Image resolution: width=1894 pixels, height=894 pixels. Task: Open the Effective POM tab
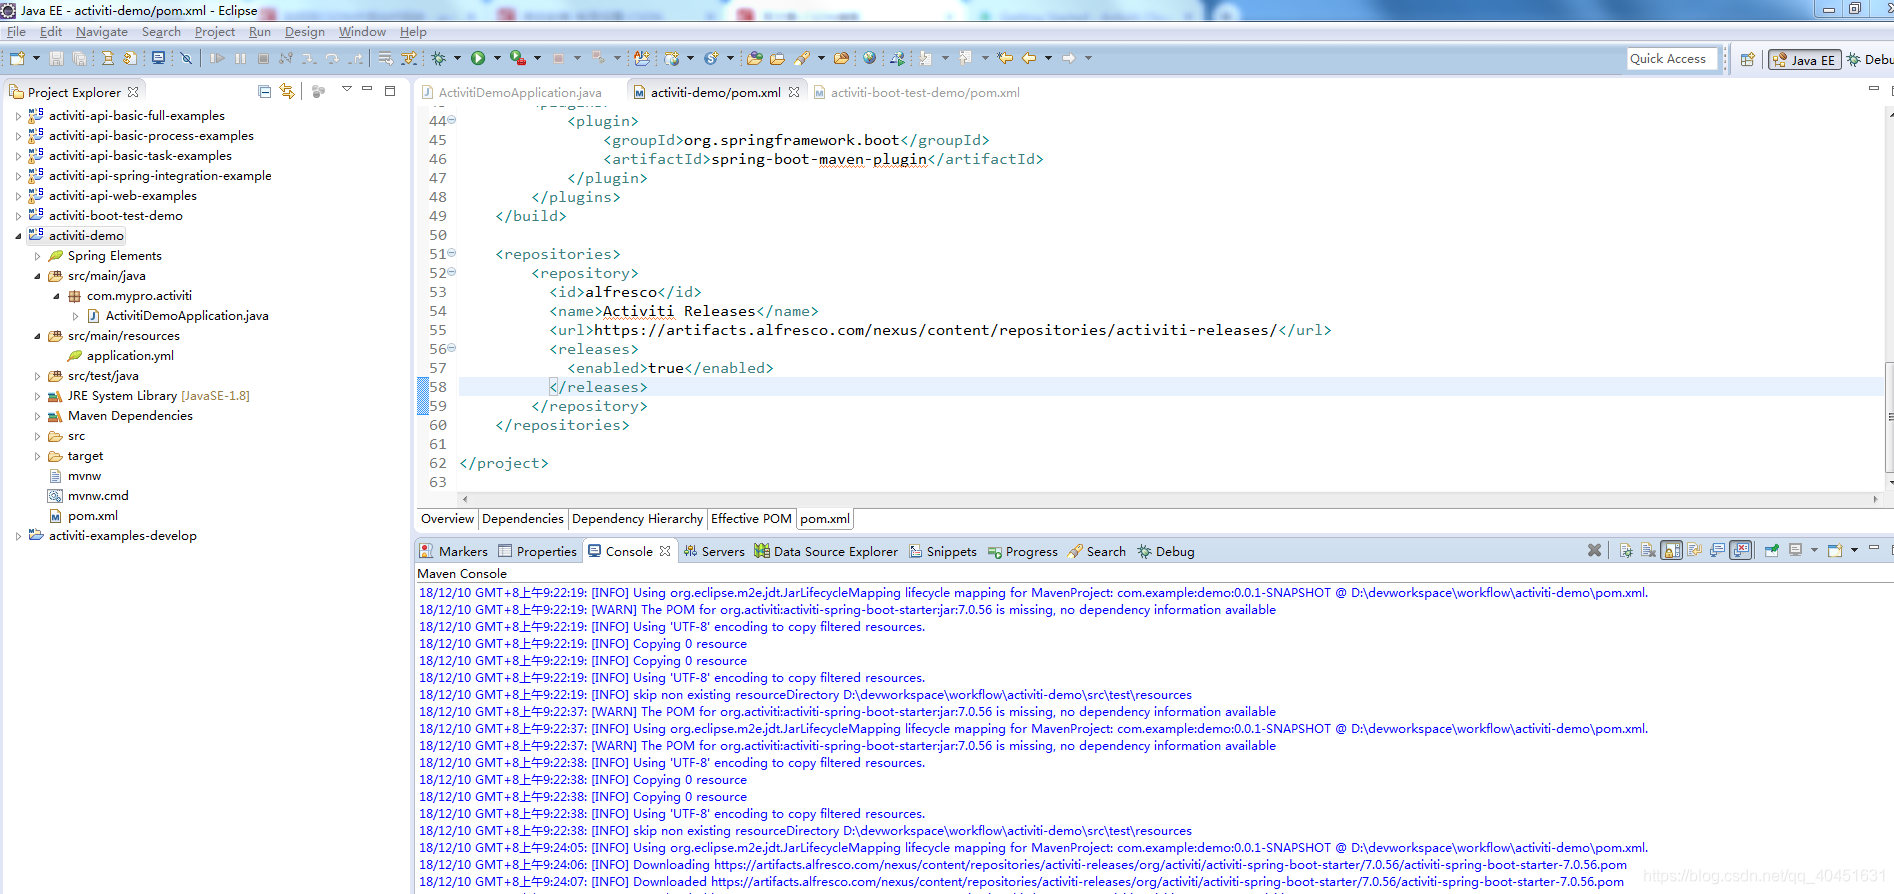click(751, 518)
